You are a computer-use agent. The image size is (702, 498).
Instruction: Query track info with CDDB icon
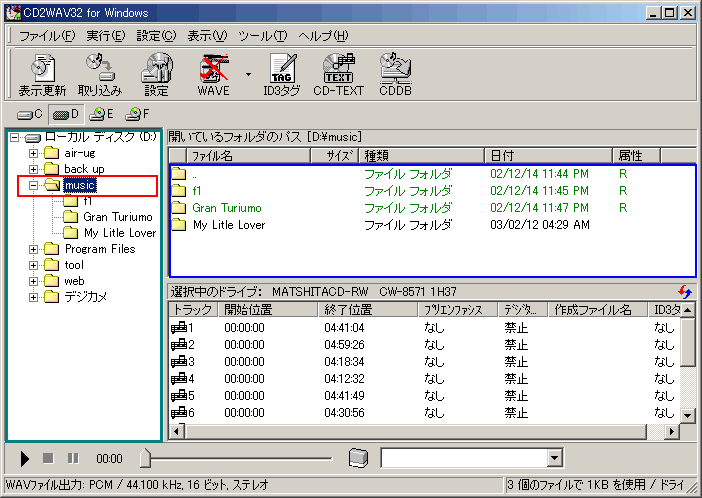(395, 74)
